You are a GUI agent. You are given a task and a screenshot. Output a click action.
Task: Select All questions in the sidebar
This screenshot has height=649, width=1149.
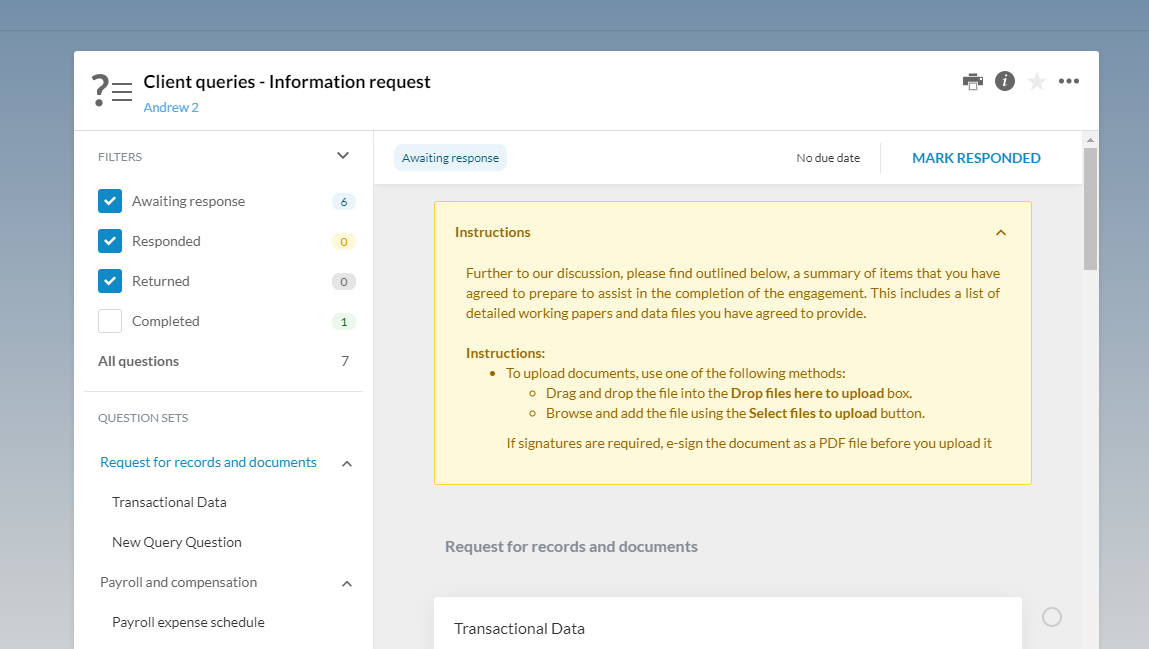click(x=138, y=361)
